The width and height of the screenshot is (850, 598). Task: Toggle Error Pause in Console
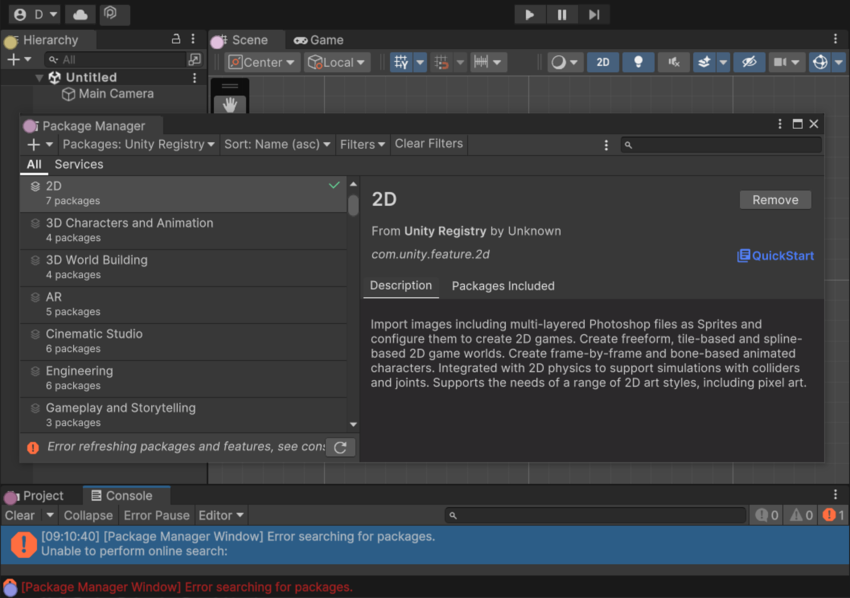[x=156, y=515]
